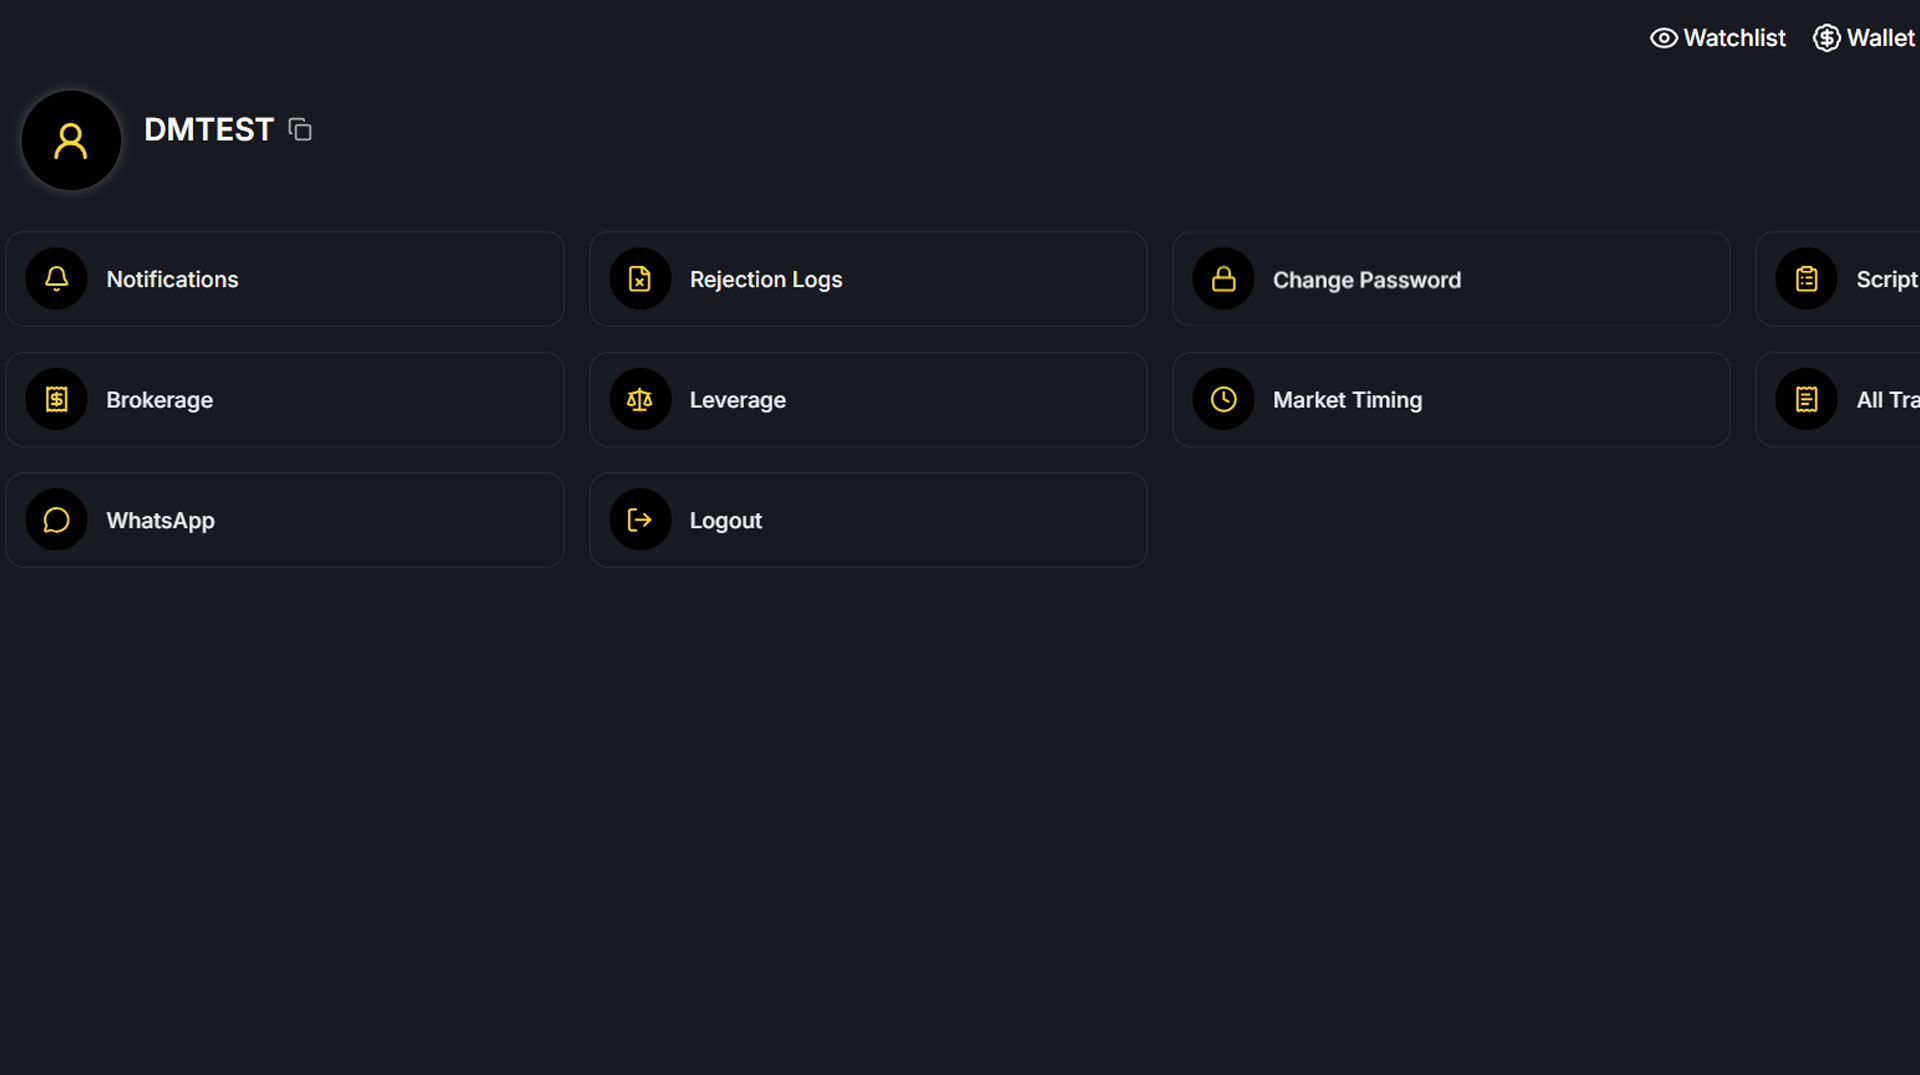Open the Notifications card
Image resolution: width=1920 pixels, height=1075 pixels.
pyautogui.click(x=285, y=279)
